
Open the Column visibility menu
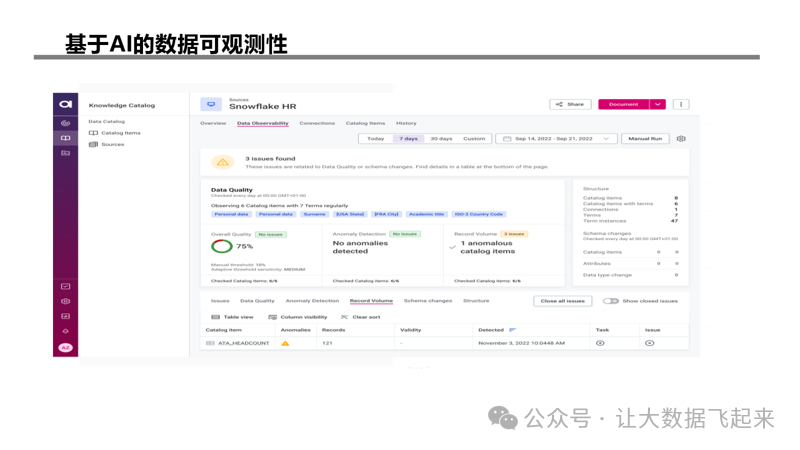(x=298, y=317)
